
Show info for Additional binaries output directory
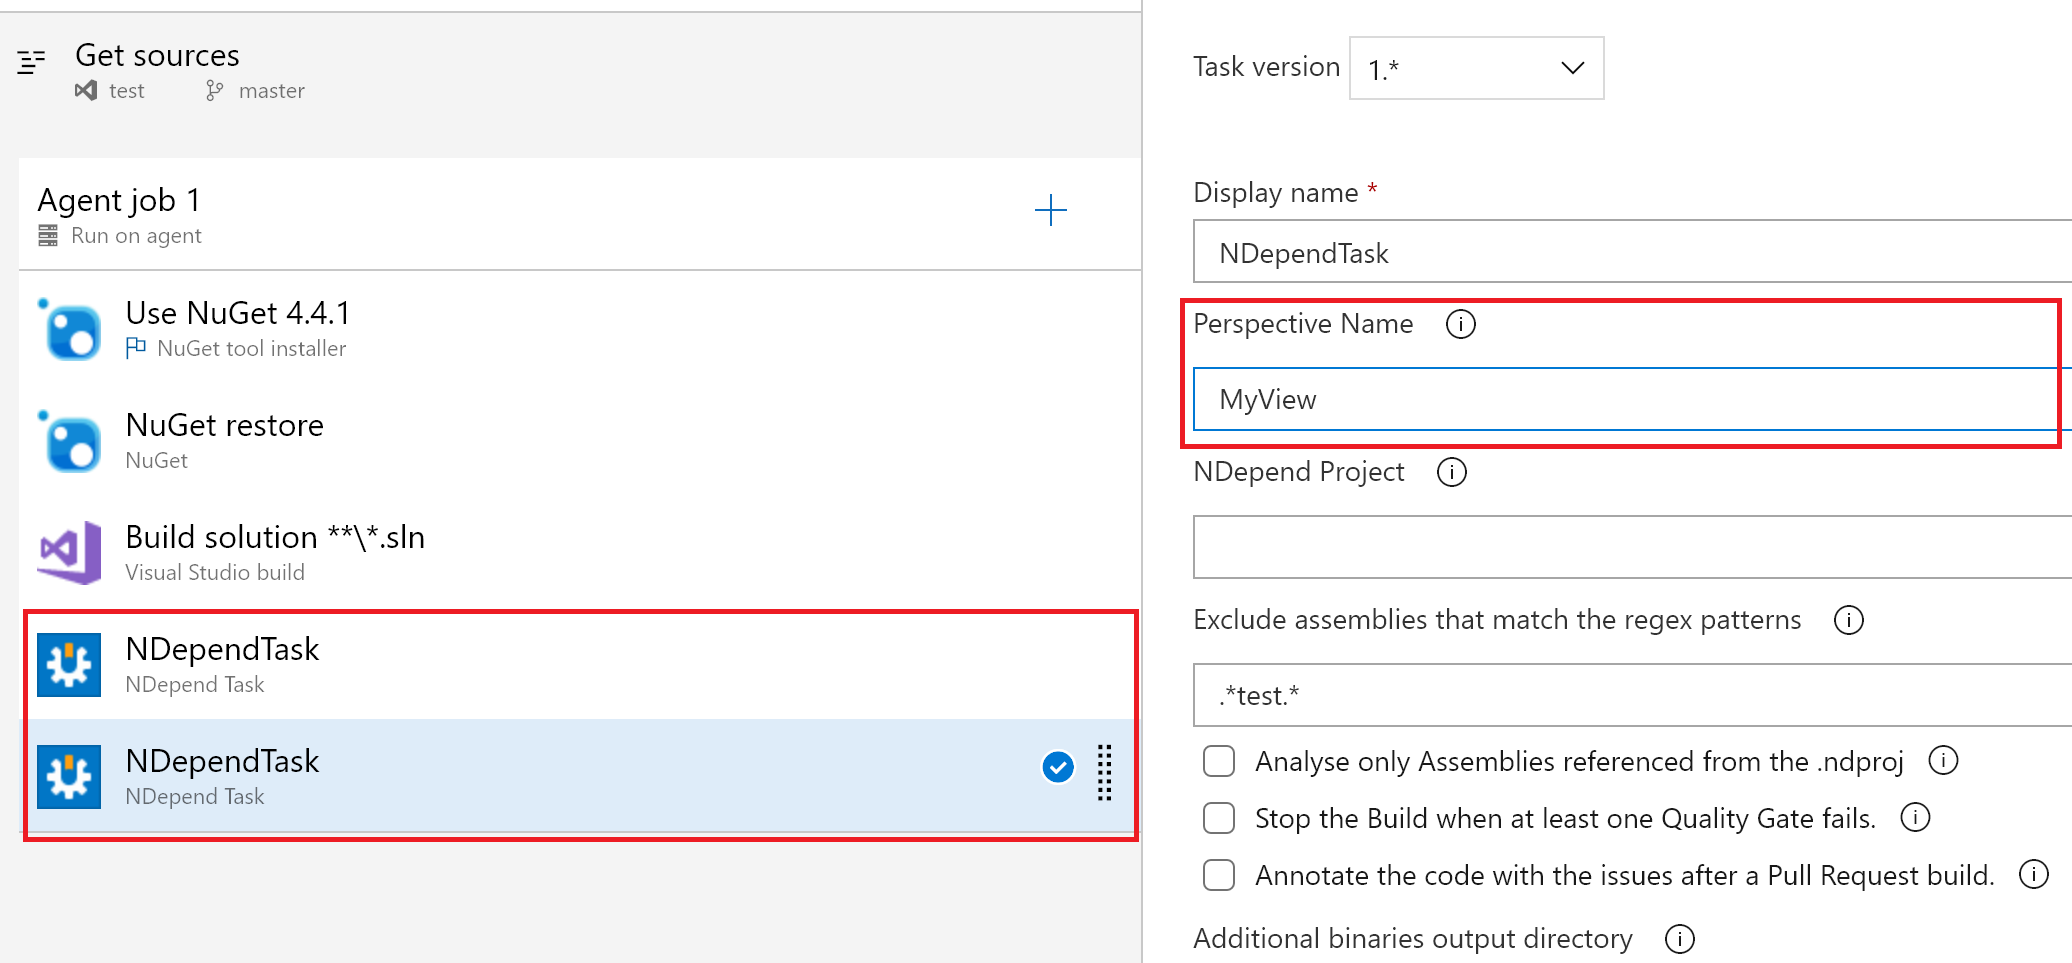[x=1680, y=939]
